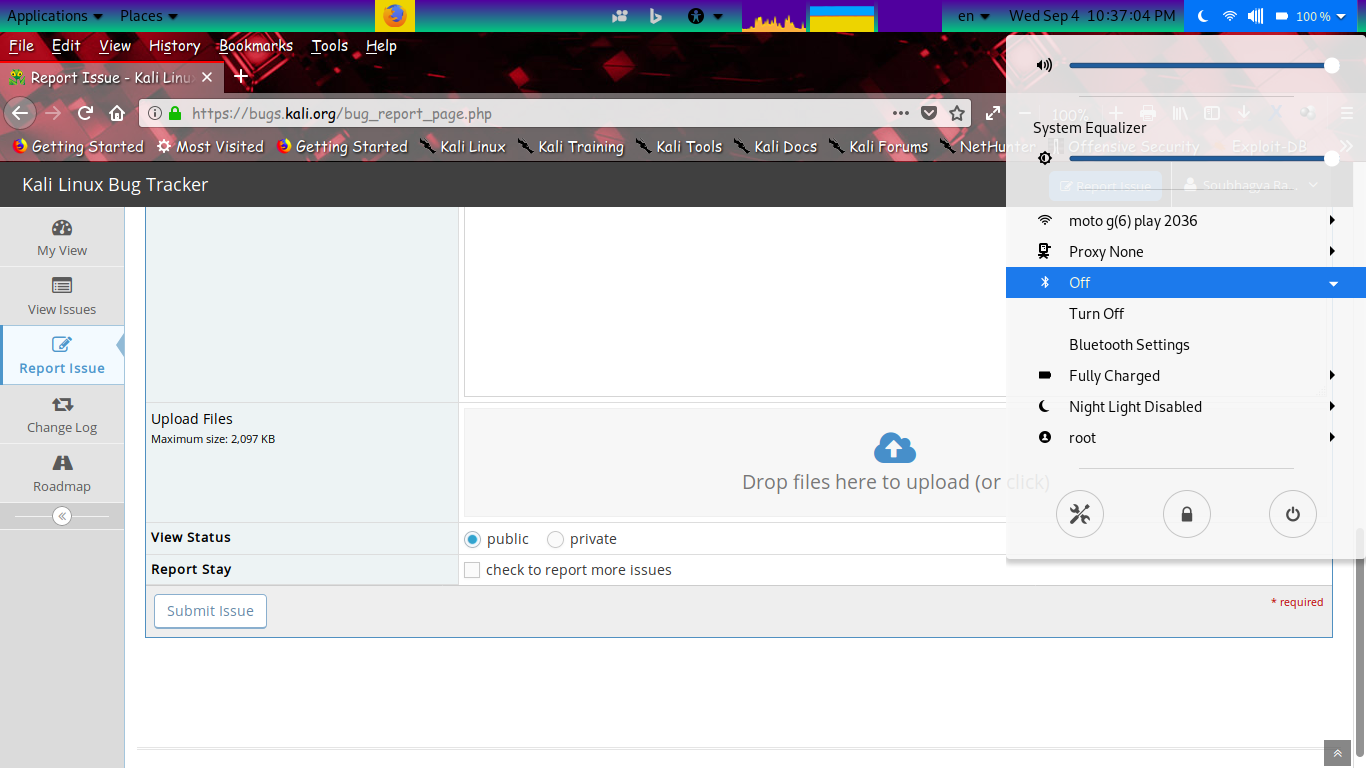Click the Submit Issue button

[x=210, y=611]
